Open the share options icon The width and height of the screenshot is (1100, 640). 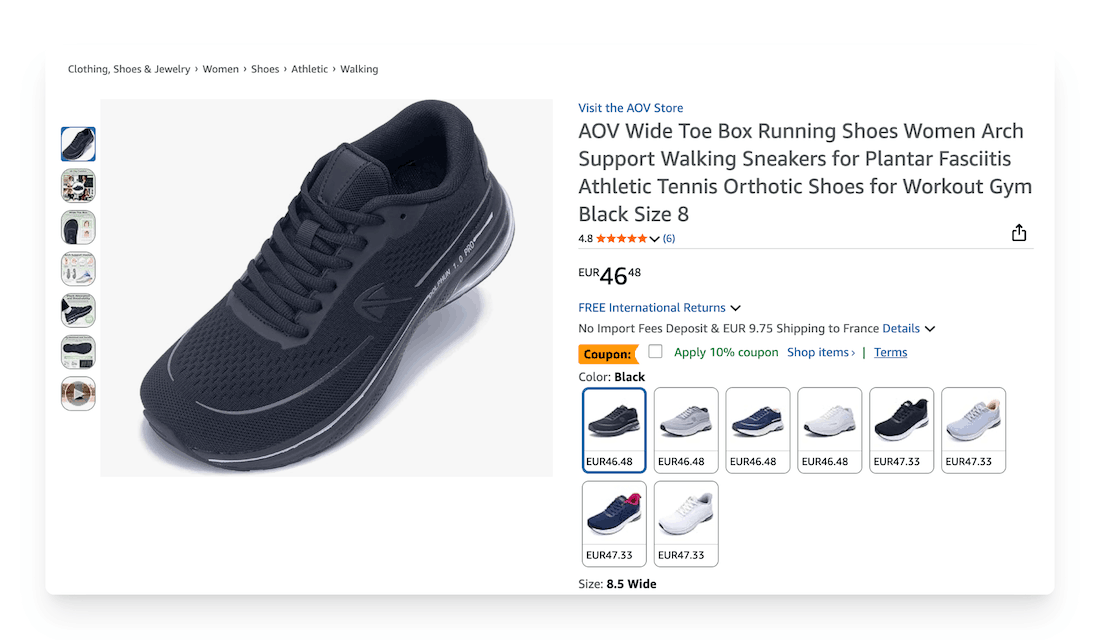point(1019,231)
